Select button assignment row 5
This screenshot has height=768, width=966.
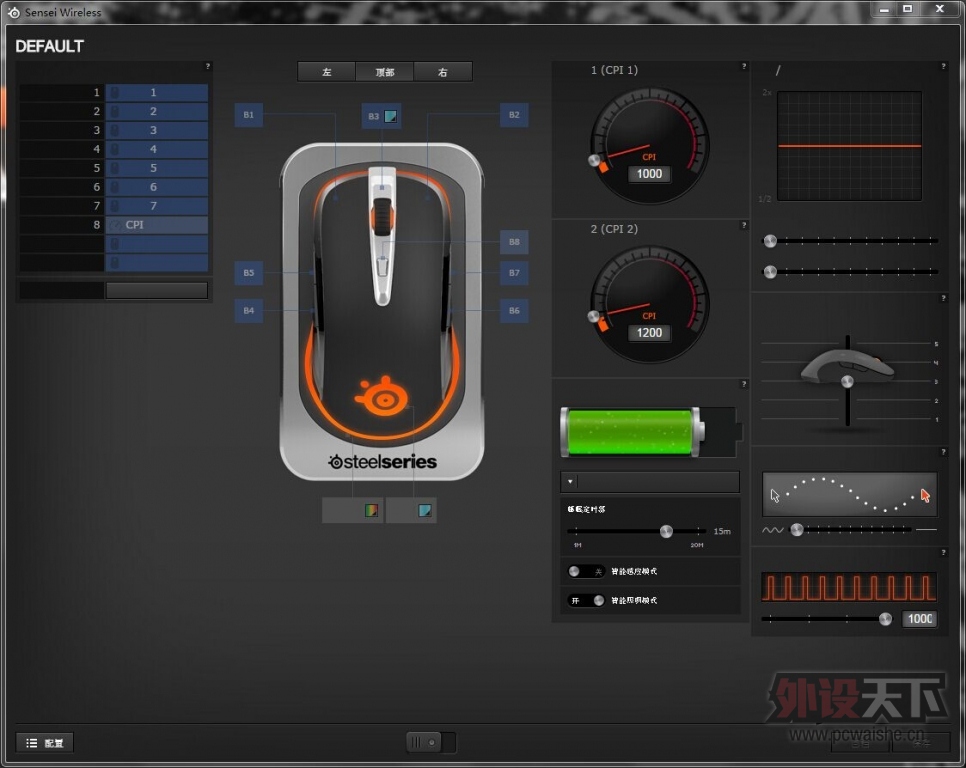pos(156,168)
